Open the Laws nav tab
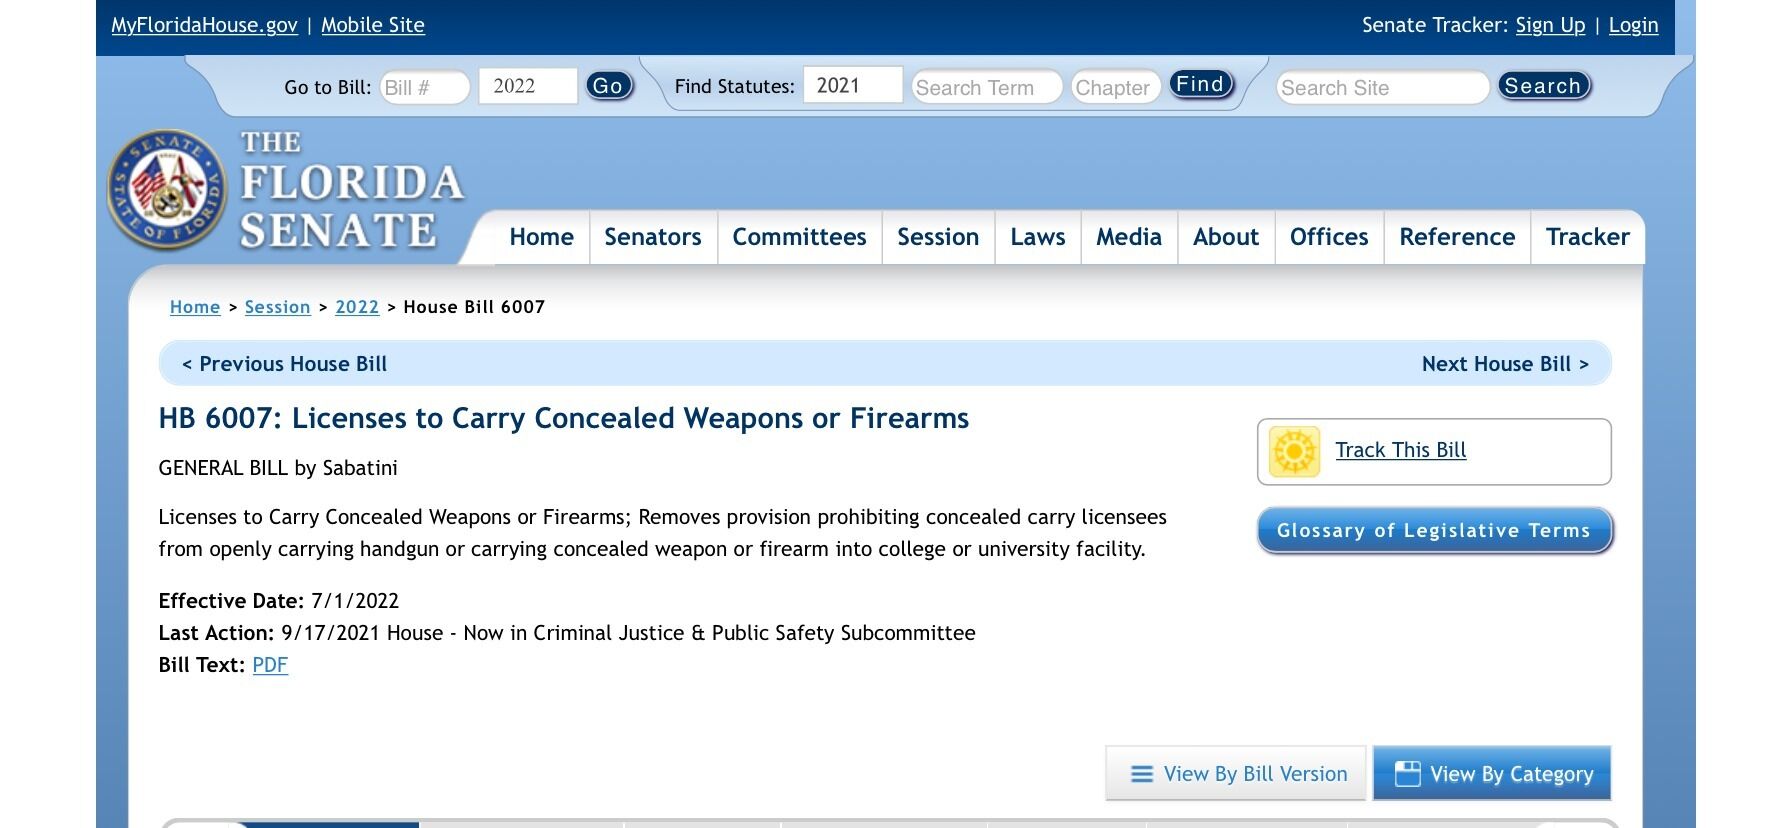 [x=1038, y=237]
